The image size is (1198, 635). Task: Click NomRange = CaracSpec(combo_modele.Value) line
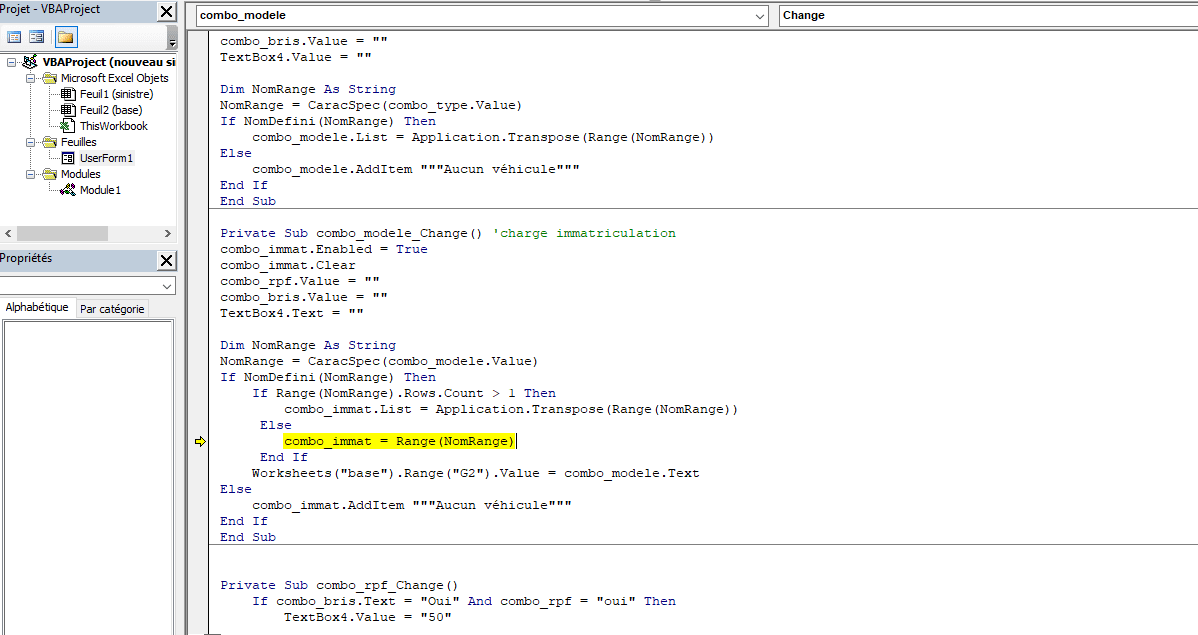[x=379, y=361]
